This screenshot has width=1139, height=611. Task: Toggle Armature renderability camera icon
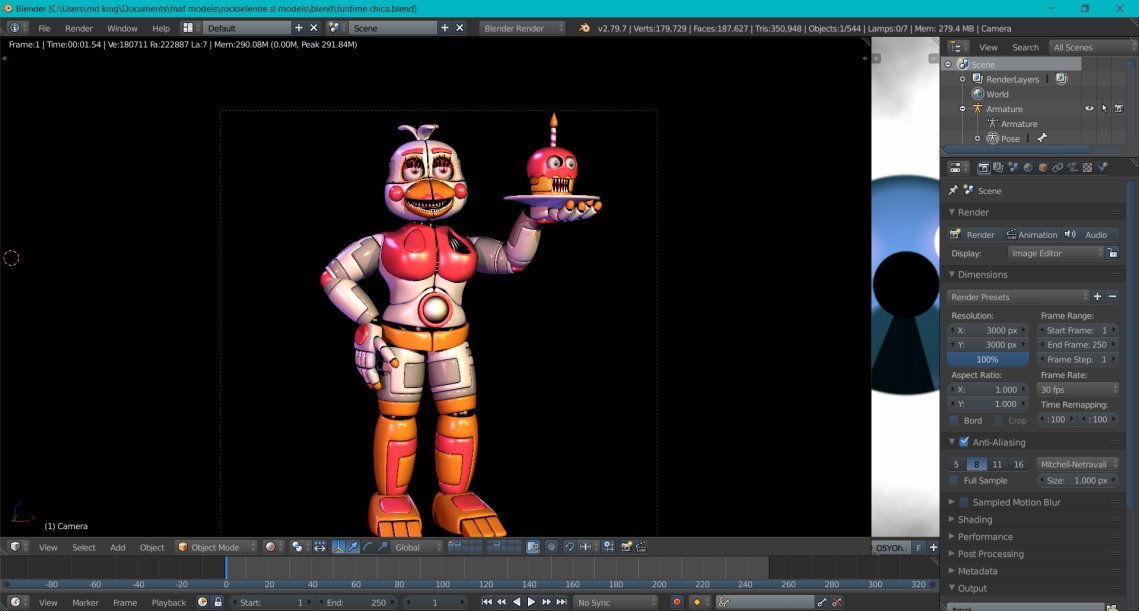[x=1119, y=108]
